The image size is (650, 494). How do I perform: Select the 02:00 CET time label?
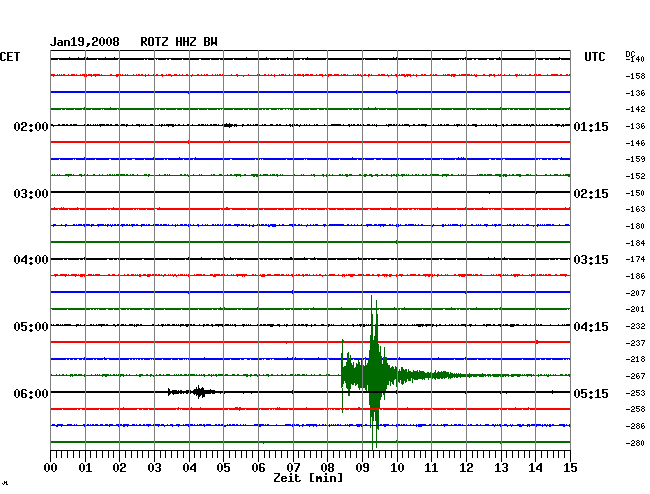pyautogui.click(x=31, y=126)
